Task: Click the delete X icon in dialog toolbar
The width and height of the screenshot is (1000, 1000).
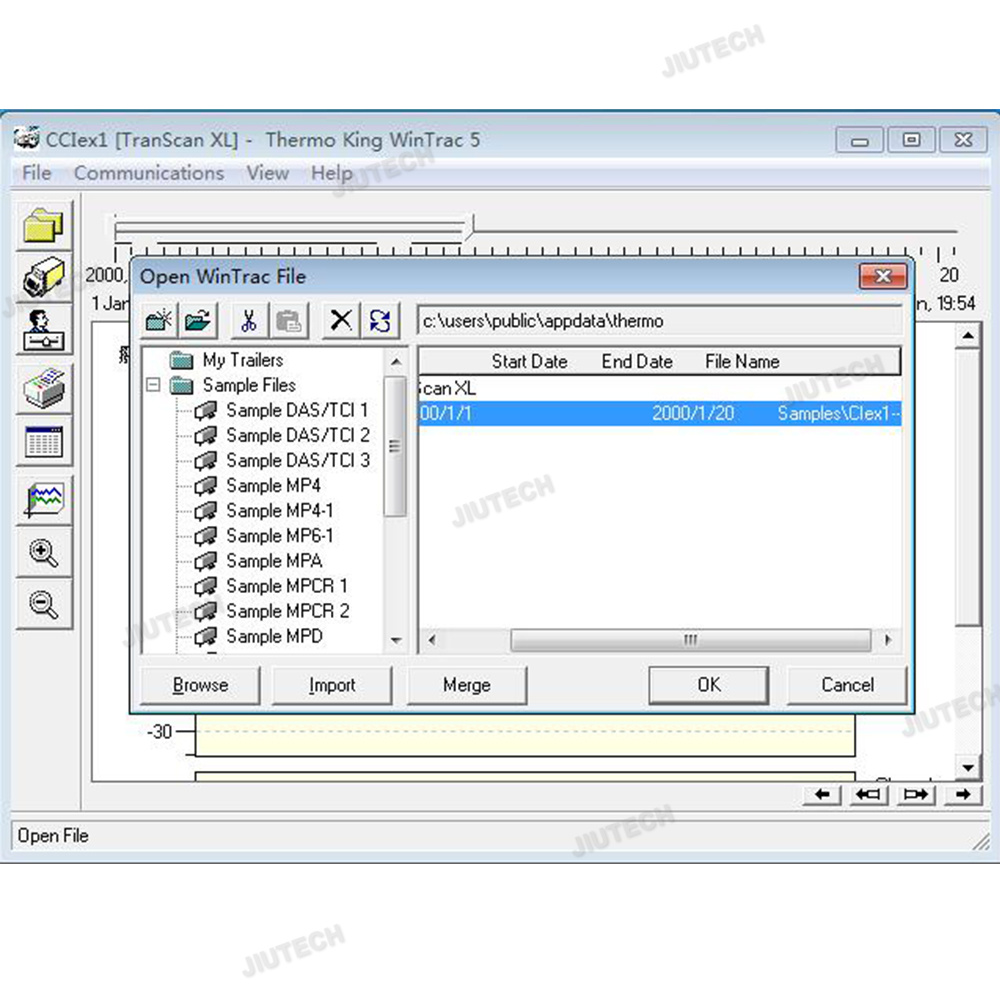Action: tap(341, 320)
